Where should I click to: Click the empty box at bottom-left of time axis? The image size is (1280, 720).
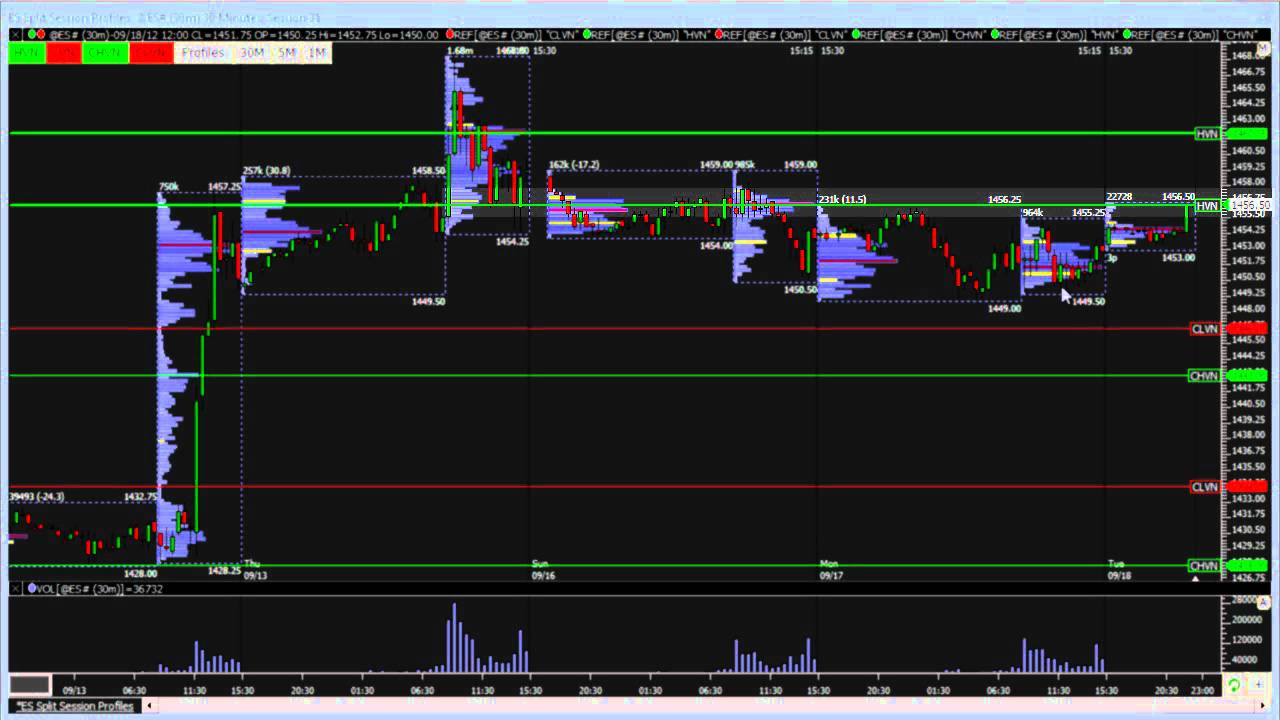[x=30, y=685]
